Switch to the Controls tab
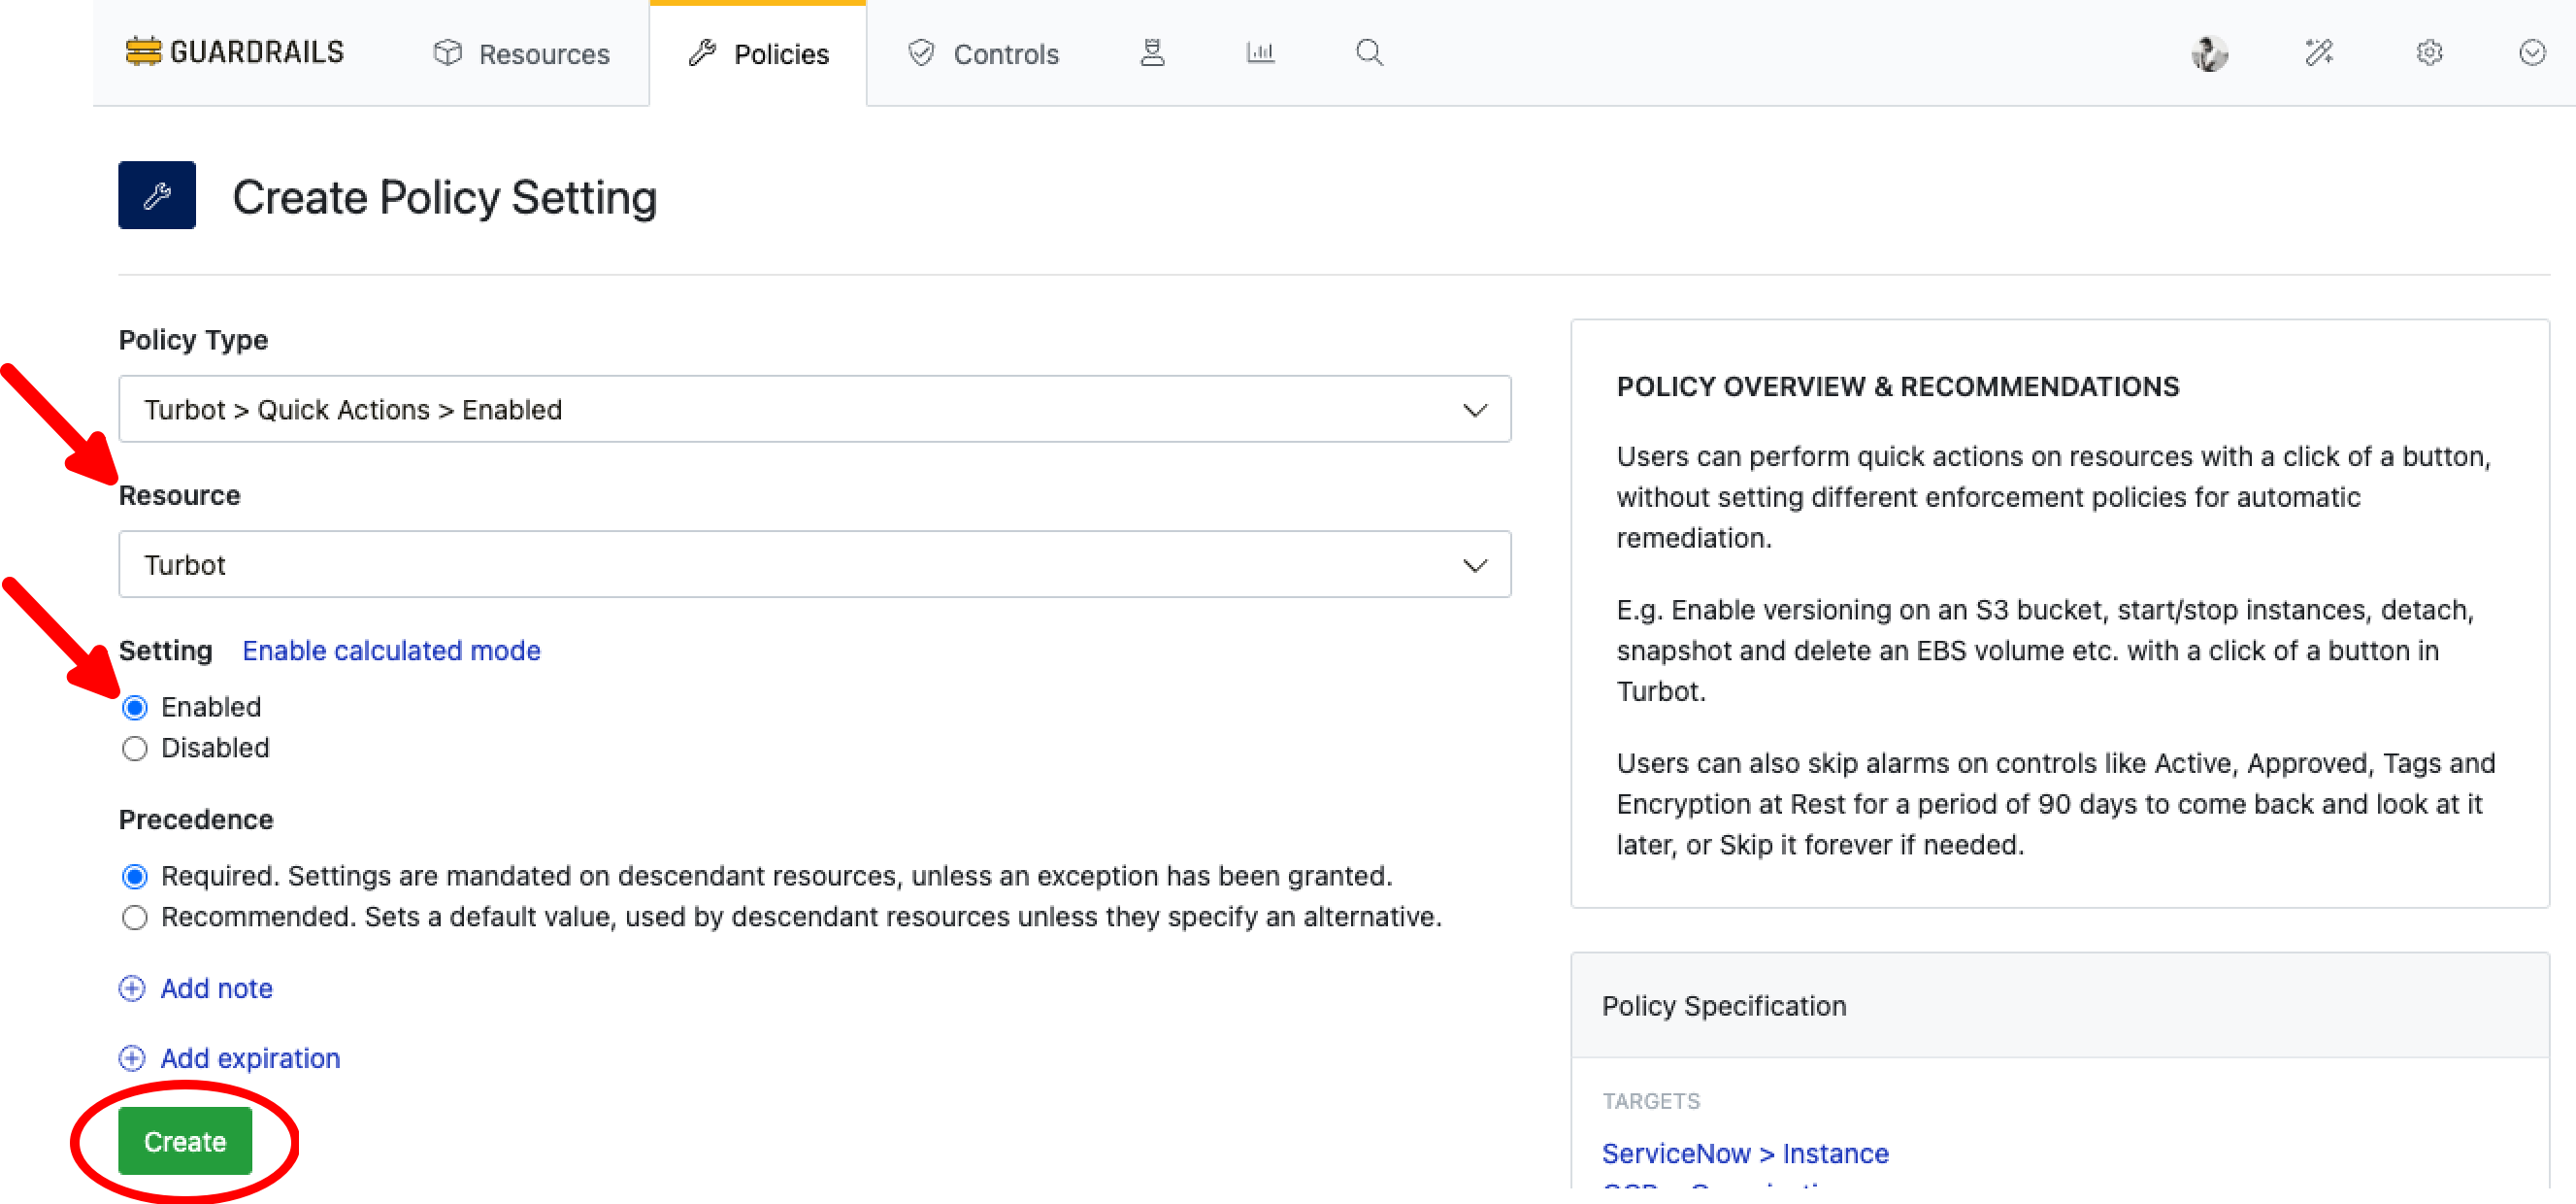Image resolution: width=2576 pixels, height=1204 pixels. pos(983,54)
